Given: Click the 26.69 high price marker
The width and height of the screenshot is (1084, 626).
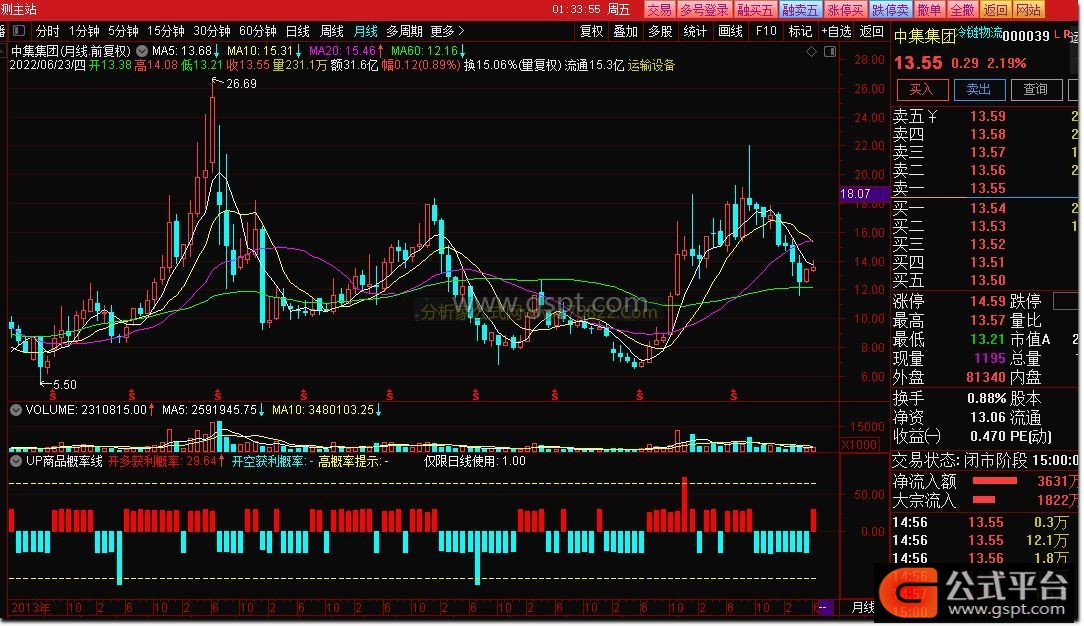Looking at the screenshot, I should (x=241, y=84).
